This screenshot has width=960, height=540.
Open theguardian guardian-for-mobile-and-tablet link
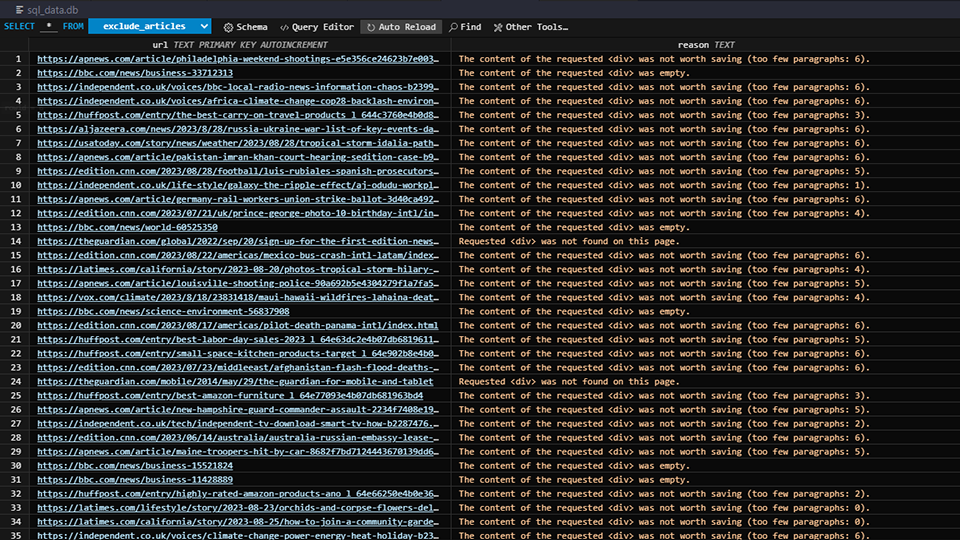[x=235, y=381]
